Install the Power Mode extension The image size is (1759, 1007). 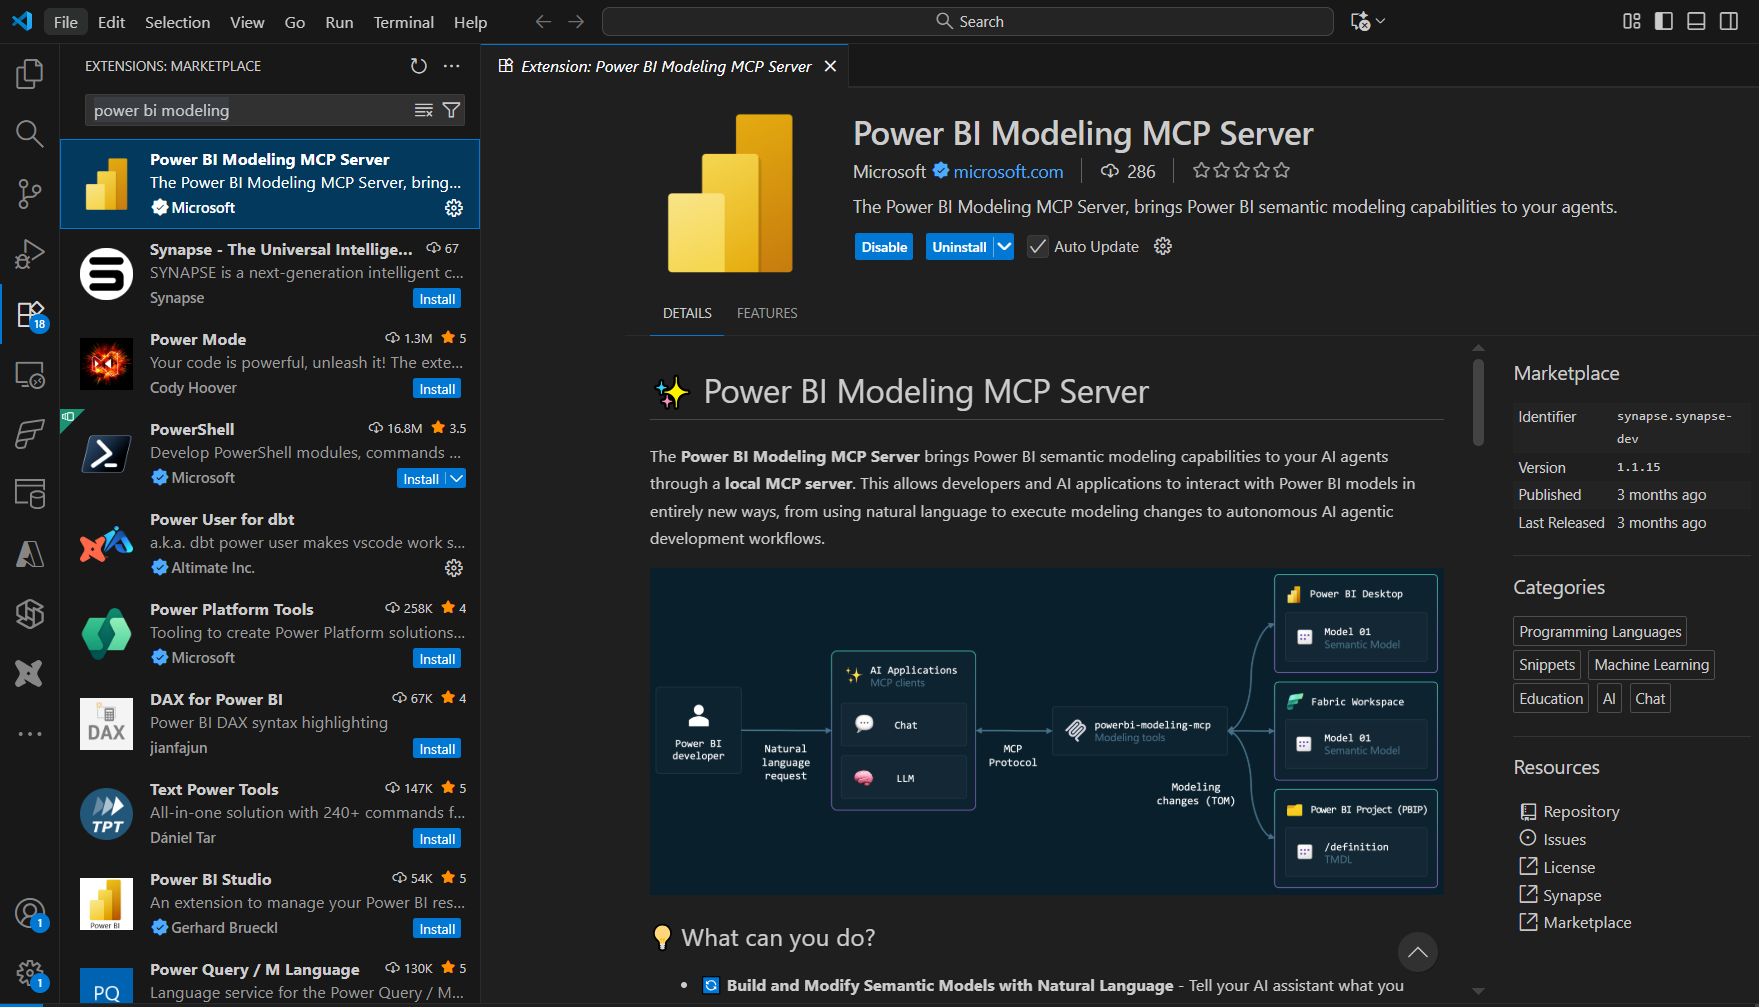437,389
